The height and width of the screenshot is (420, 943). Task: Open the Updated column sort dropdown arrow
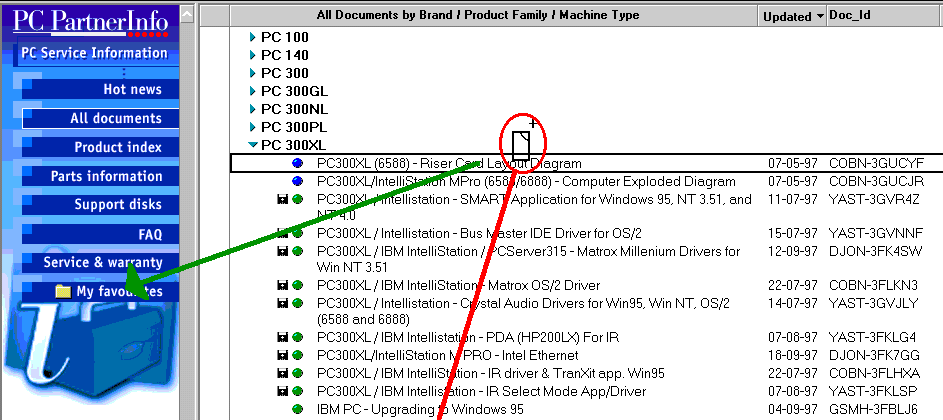(820, 16)
